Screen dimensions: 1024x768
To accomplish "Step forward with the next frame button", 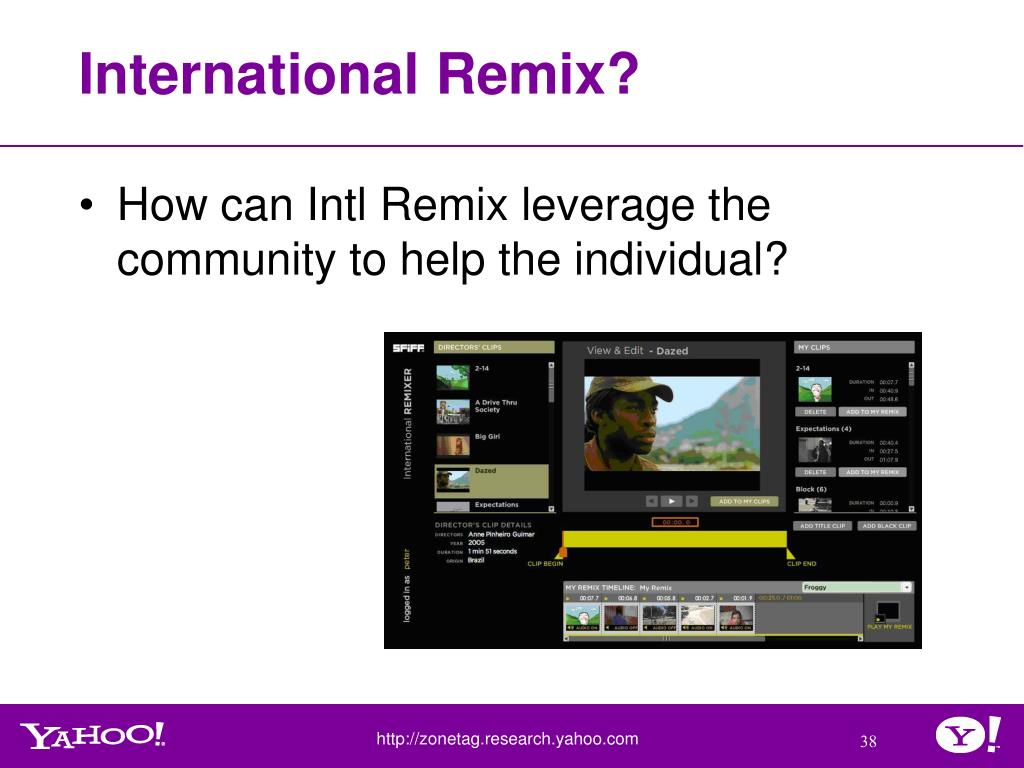I will coord(692,501).
